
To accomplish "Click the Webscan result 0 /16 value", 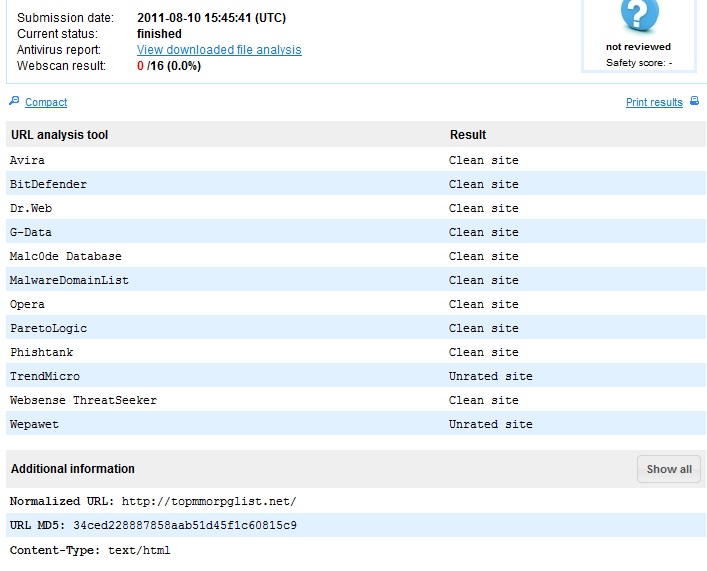I will click(169, 66).
